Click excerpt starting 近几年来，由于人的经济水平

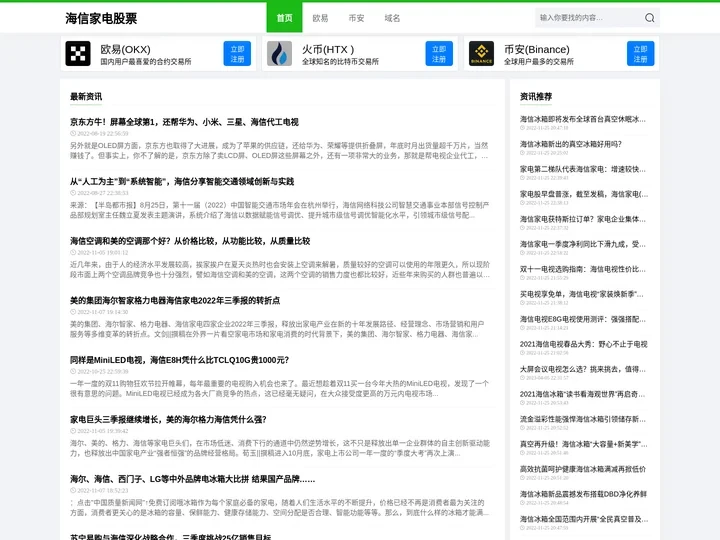[x=280, y=270]
